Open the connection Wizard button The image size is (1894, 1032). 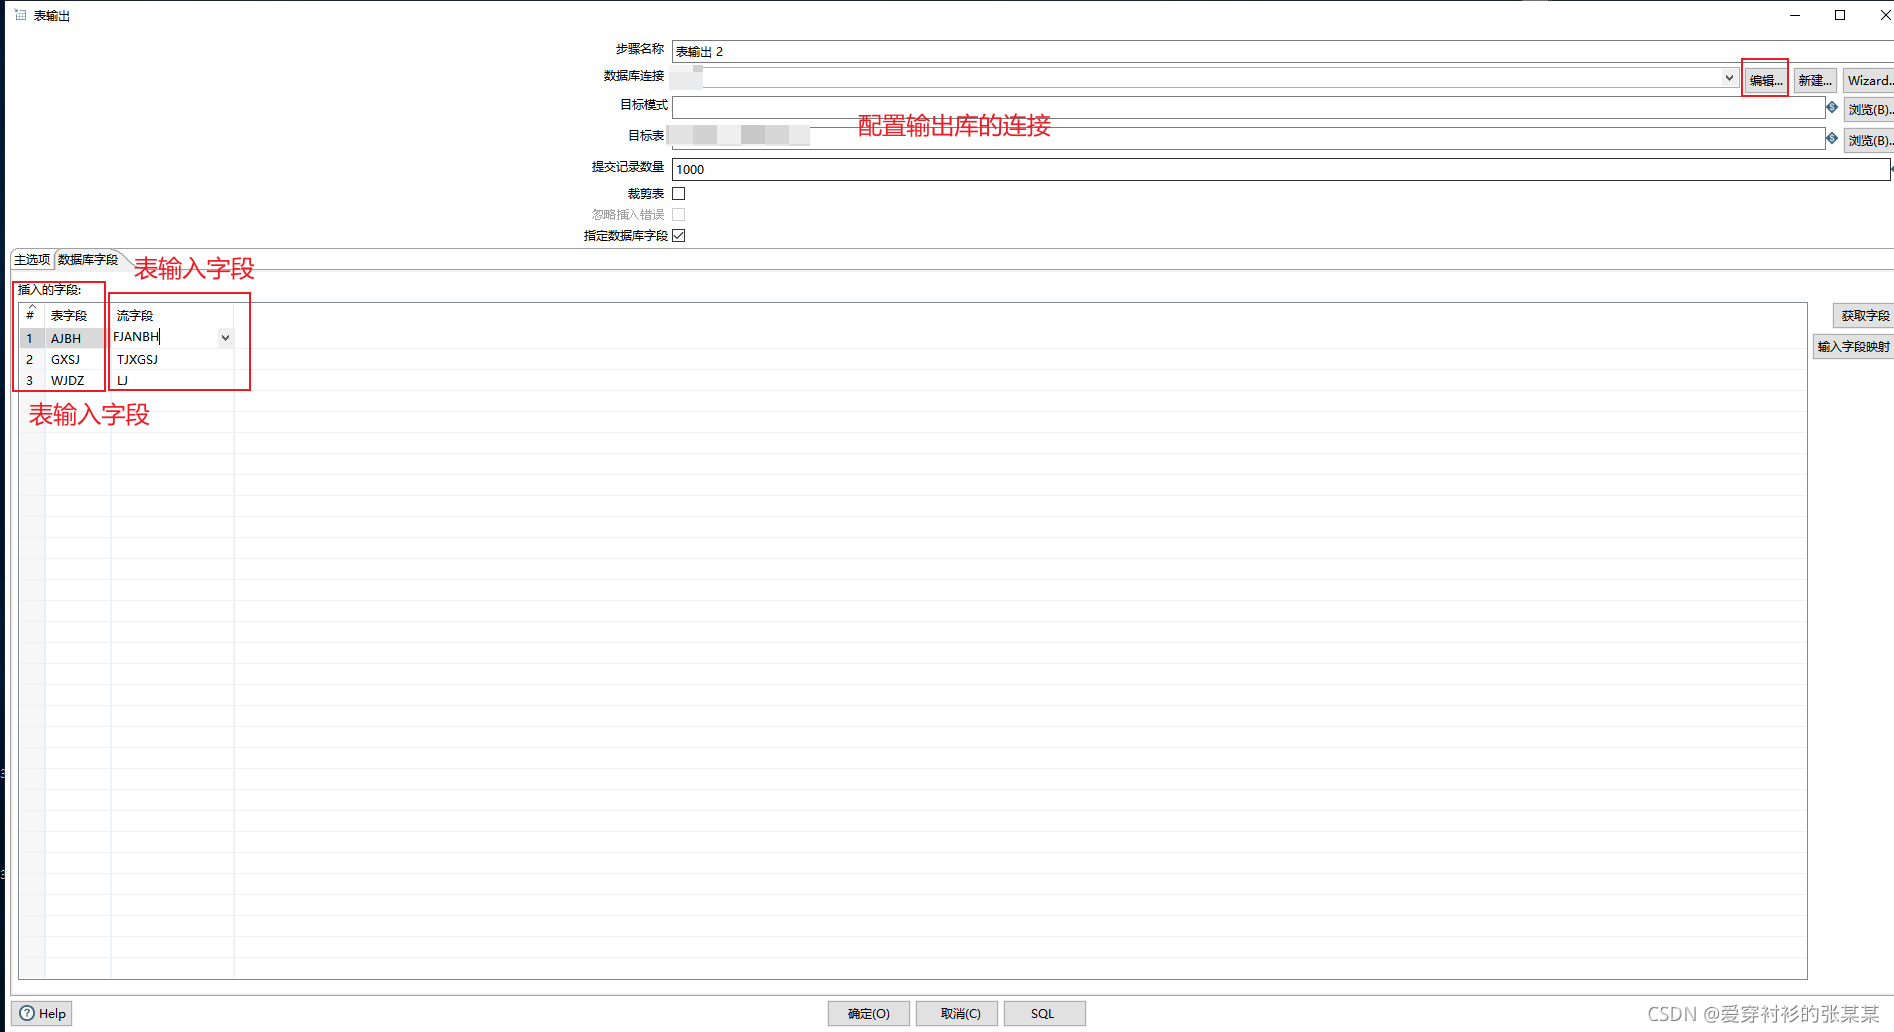pos(1868,80)
